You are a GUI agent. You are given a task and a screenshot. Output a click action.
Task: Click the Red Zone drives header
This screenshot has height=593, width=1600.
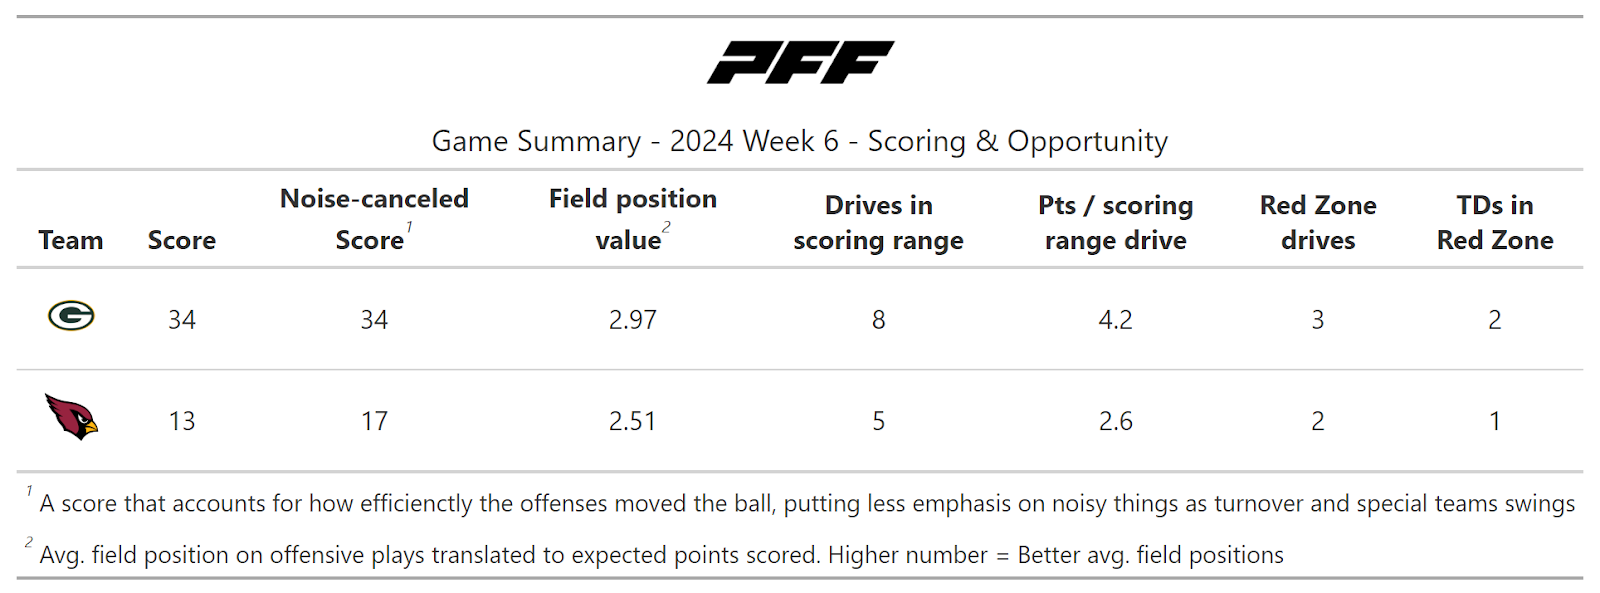click(1317, 222)
